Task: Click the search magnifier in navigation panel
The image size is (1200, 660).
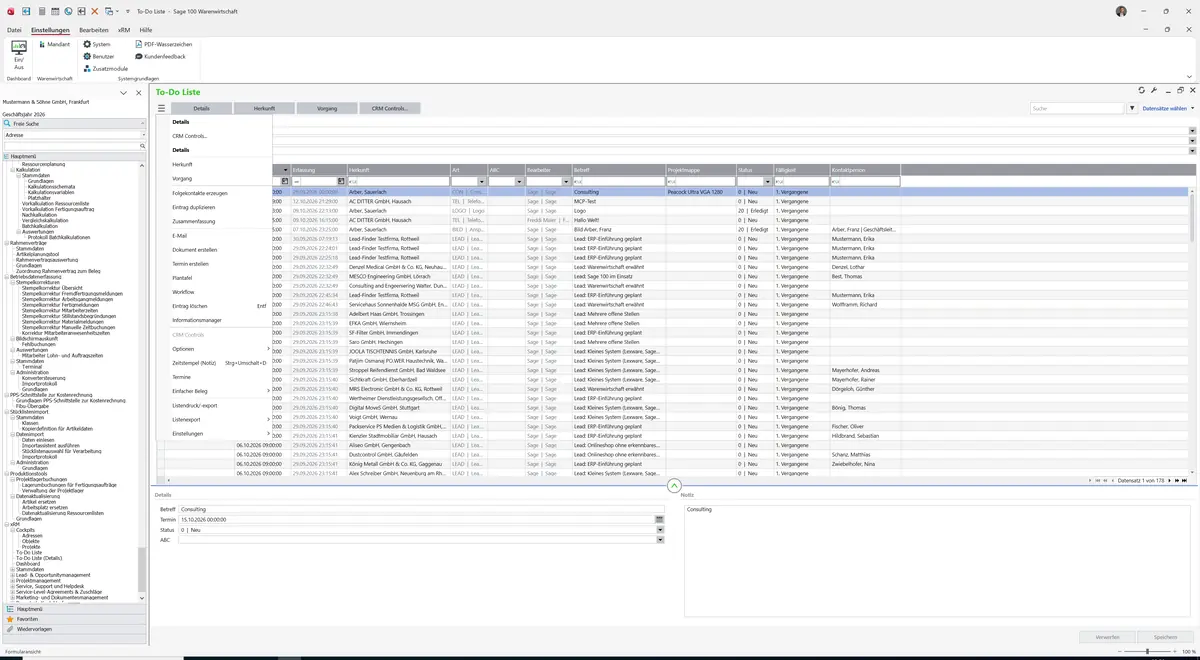Action: pos(142,146)
